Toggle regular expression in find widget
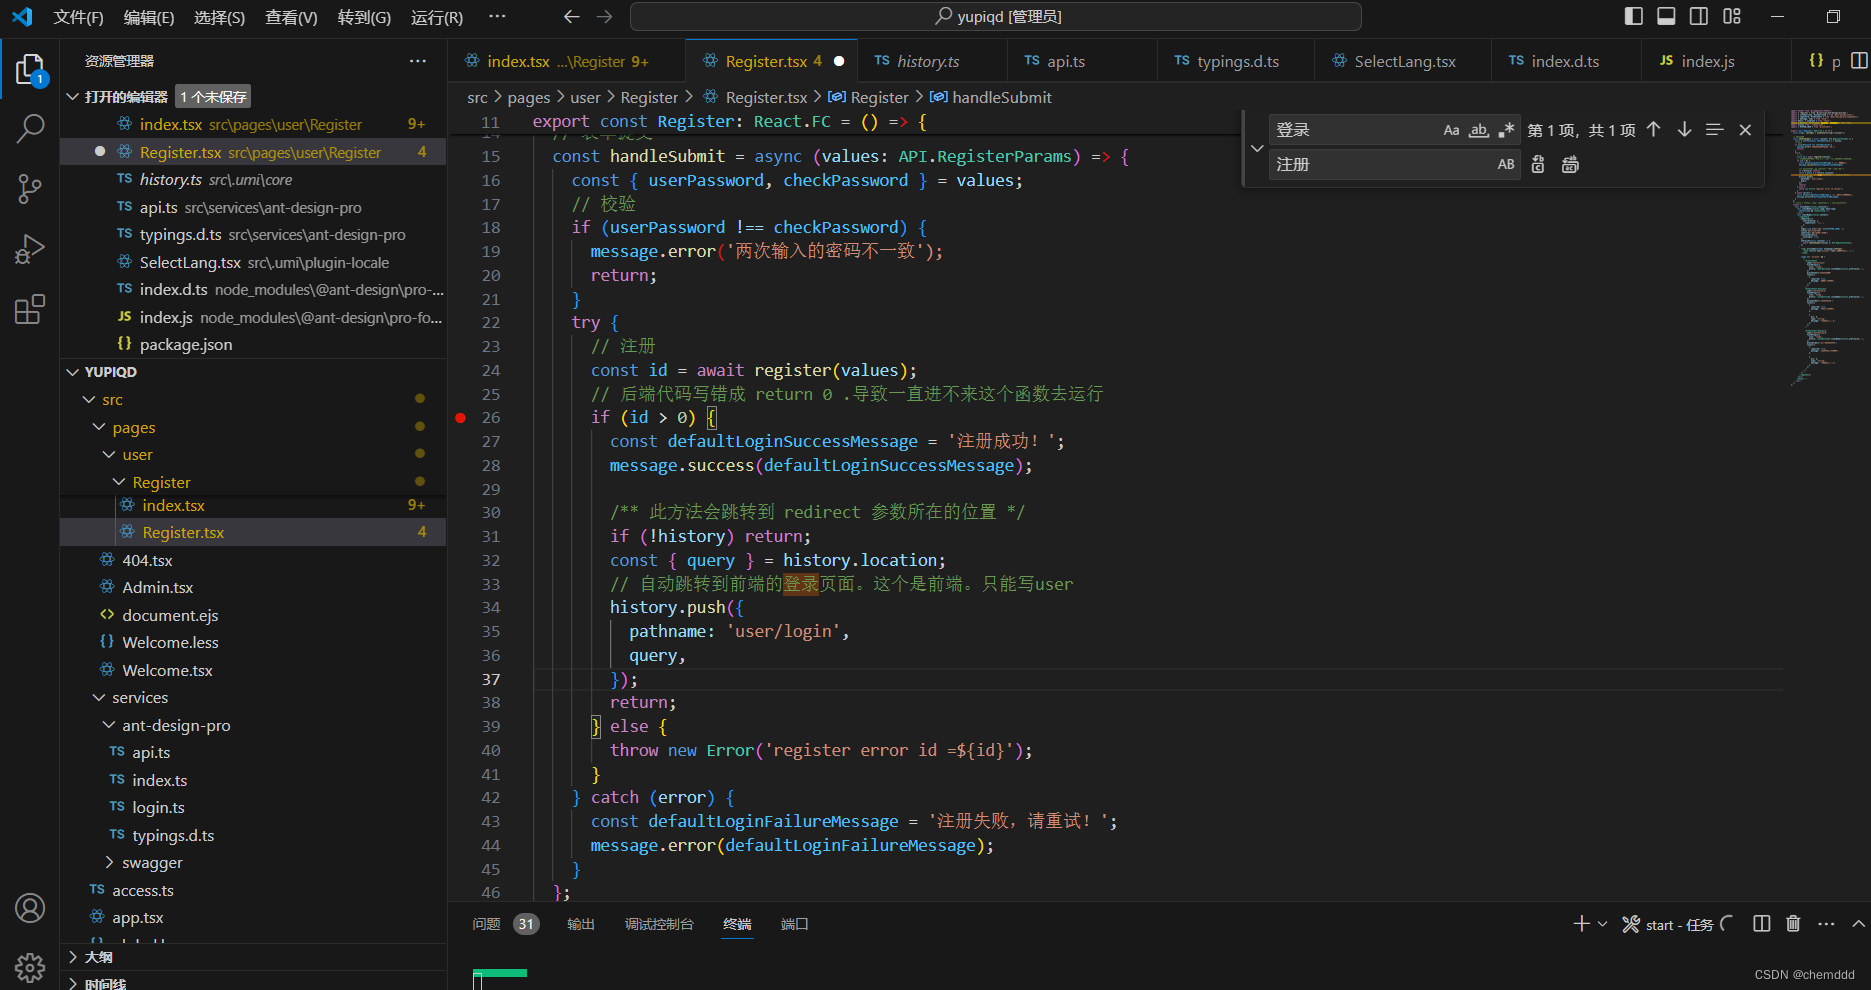Image resolution: width=1871 pixels, height=990 pixels. 1506,130
